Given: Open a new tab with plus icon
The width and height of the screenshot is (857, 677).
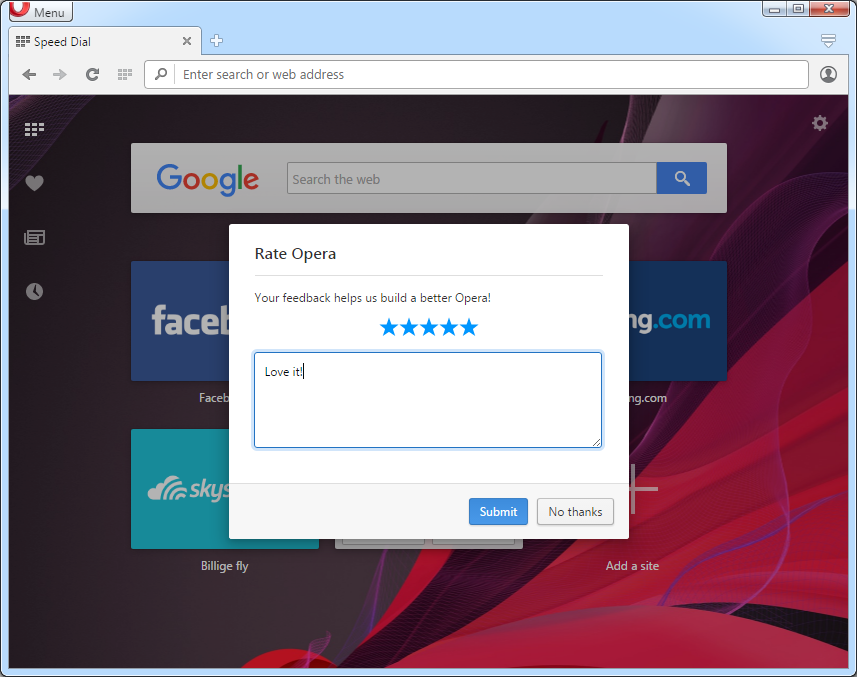Looking at the screenshot, I should tap(216, 41).
